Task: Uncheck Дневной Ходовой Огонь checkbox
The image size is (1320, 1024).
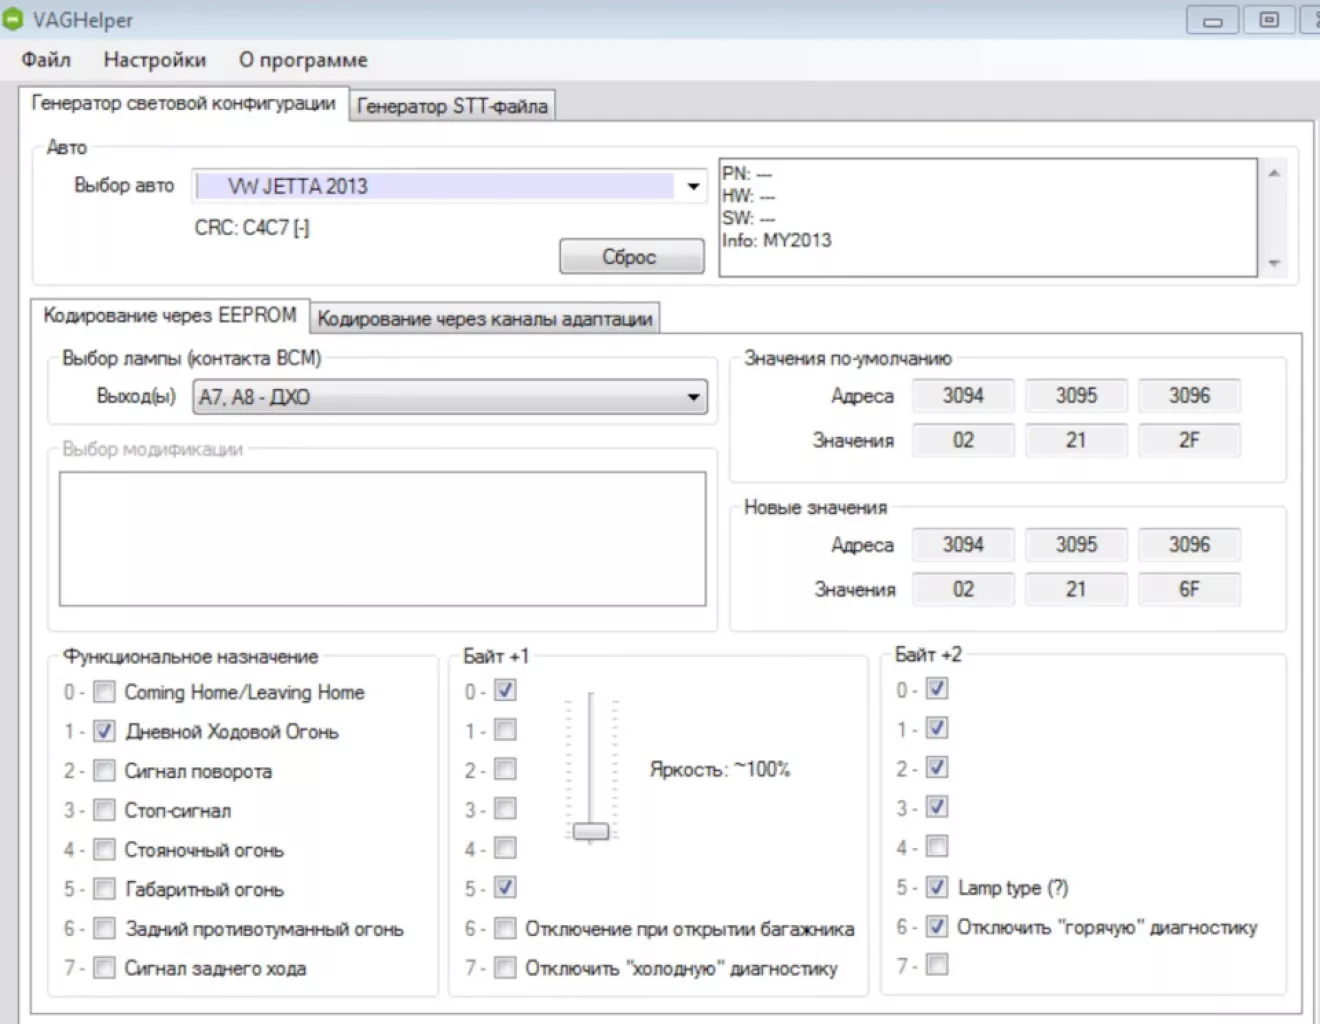Action: [x=104, y=731]
